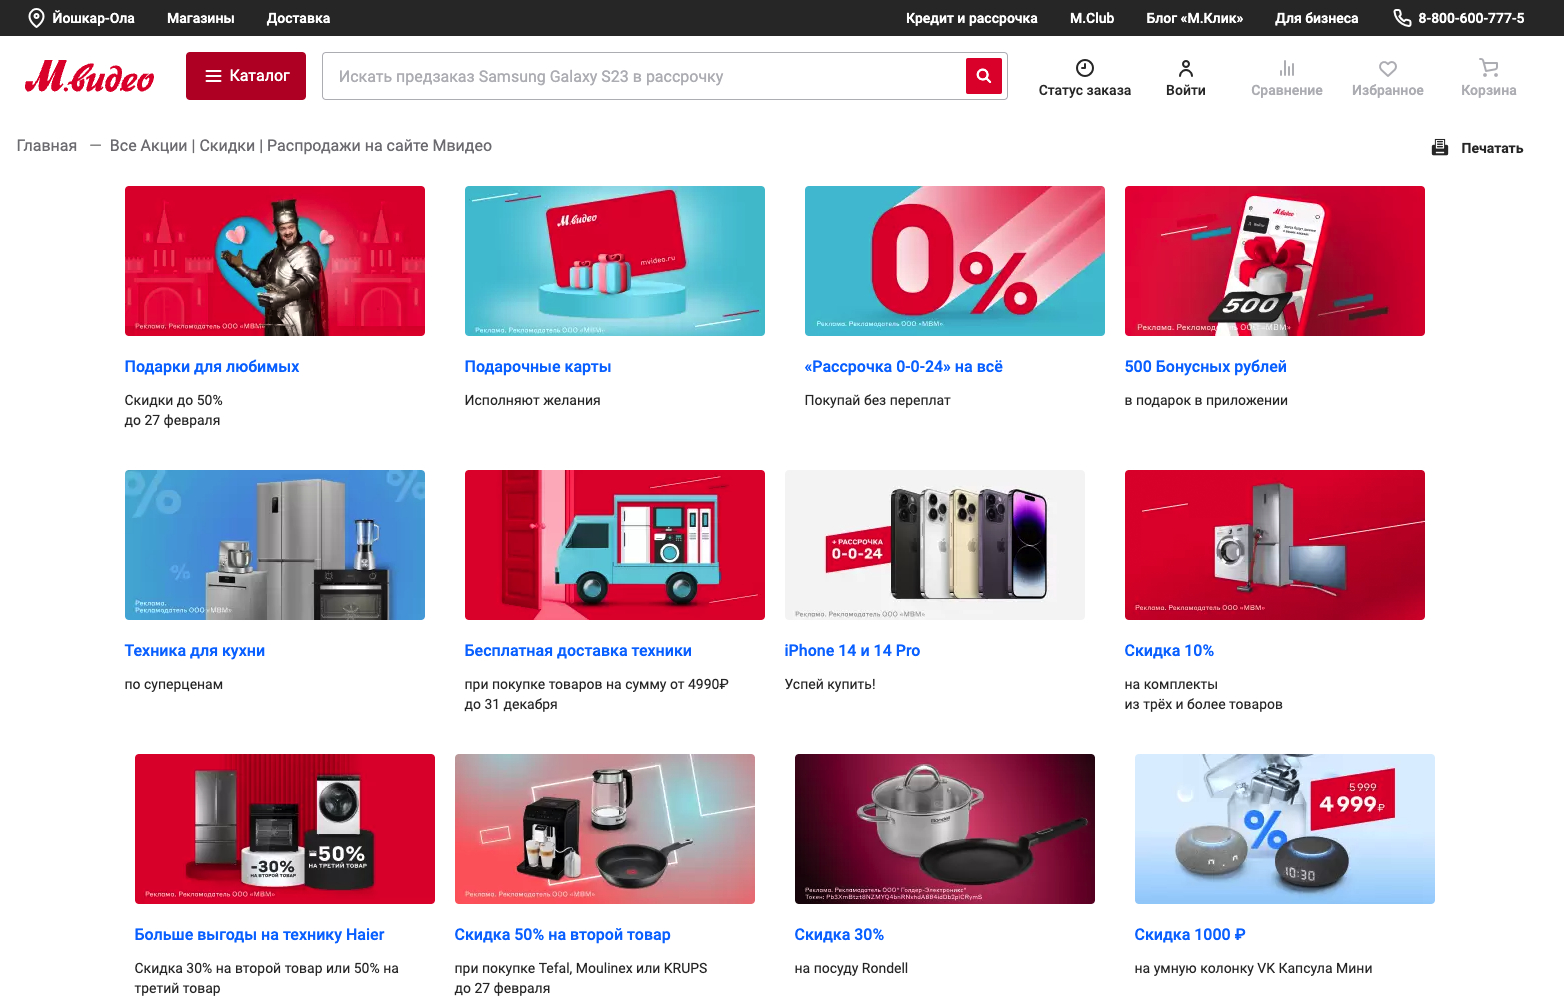The width and height of the screenshot is (1564, 1001).
Task: Open the М.Видео logo homepage
Action: point(89,76)
